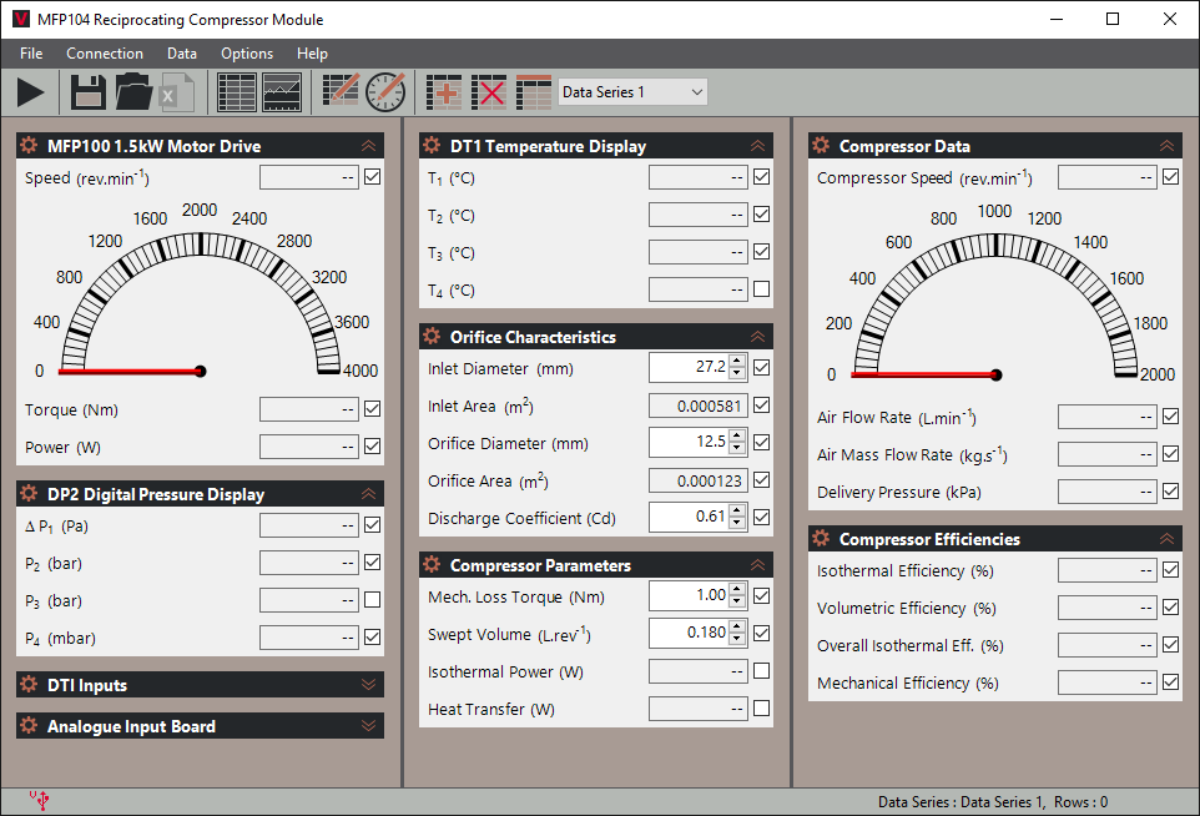Open the Options menu

(247, 53)
